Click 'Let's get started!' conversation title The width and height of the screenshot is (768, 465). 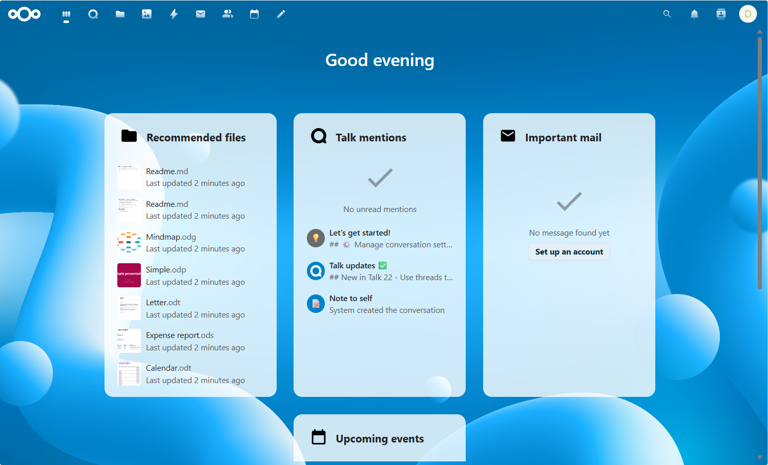click(x=360, y=233)
